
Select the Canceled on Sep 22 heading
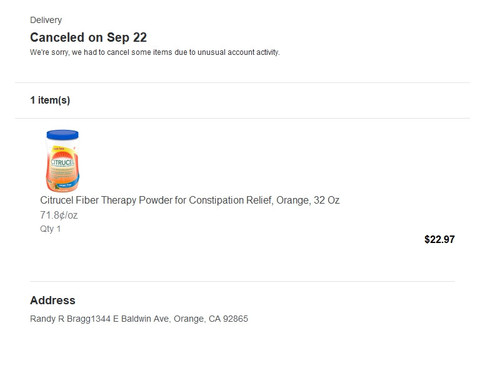[x=88, y=37]
